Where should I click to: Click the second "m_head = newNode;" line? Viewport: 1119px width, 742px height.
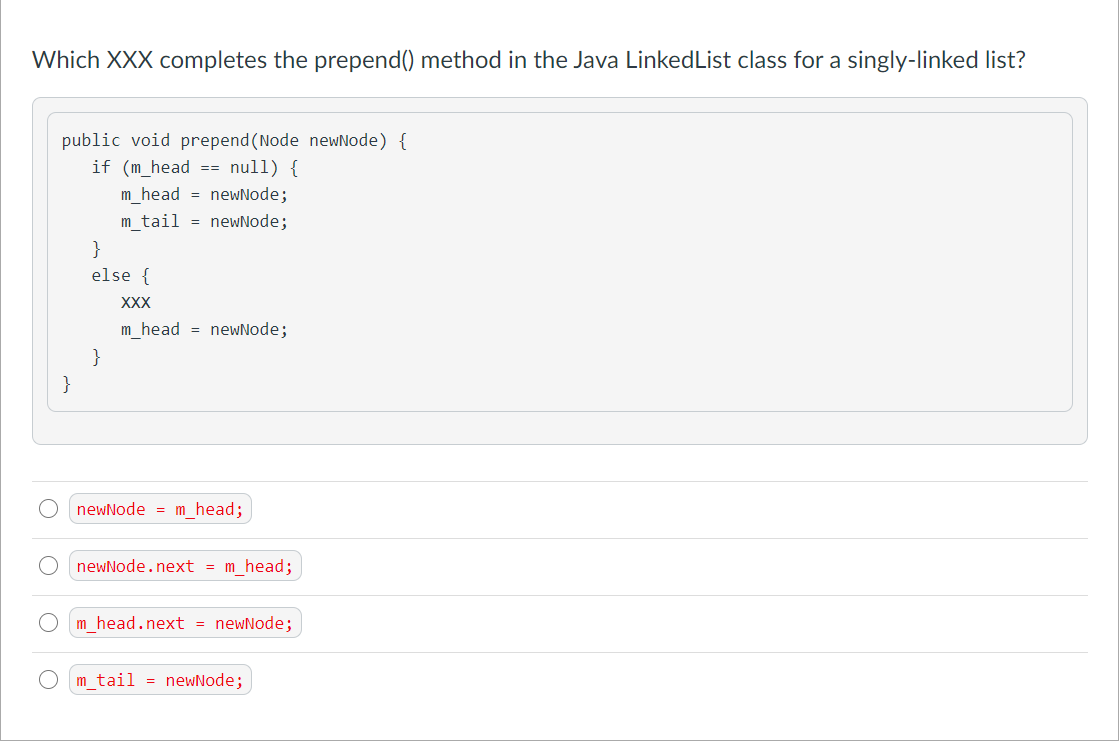(x=204, y=328)
